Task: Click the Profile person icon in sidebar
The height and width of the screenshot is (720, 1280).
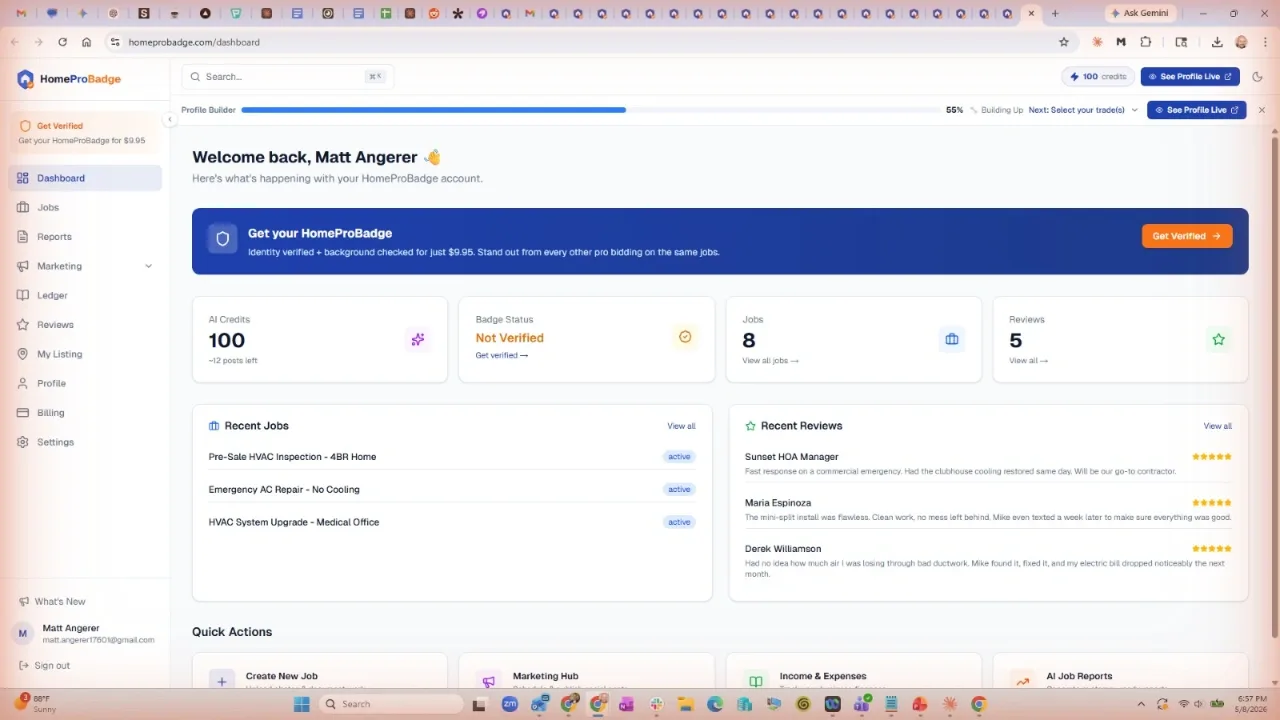Action: (23, 383)
